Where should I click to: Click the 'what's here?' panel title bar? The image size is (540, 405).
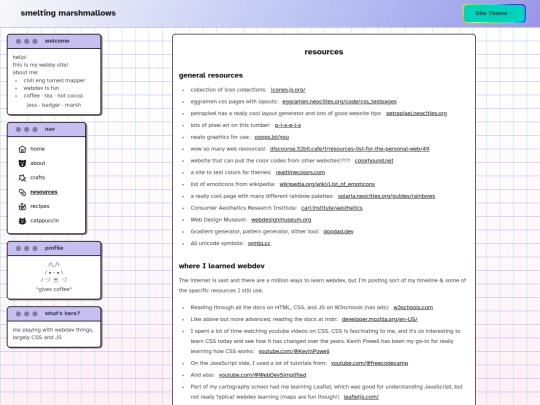click(54, 314)
